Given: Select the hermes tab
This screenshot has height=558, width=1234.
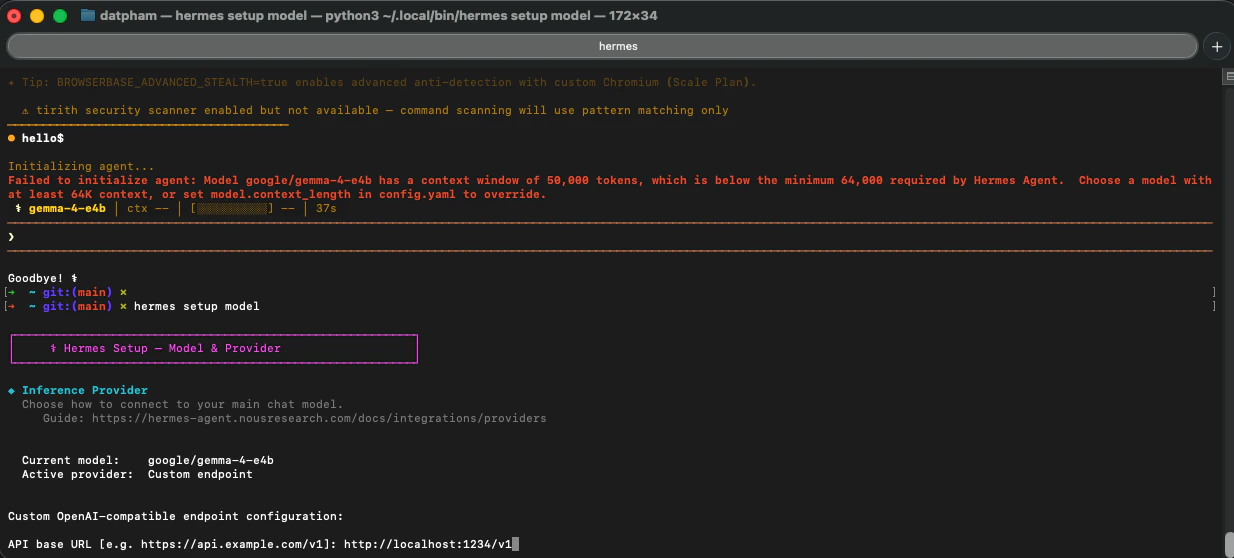Looking at the screenshot, I should (602, 46).
